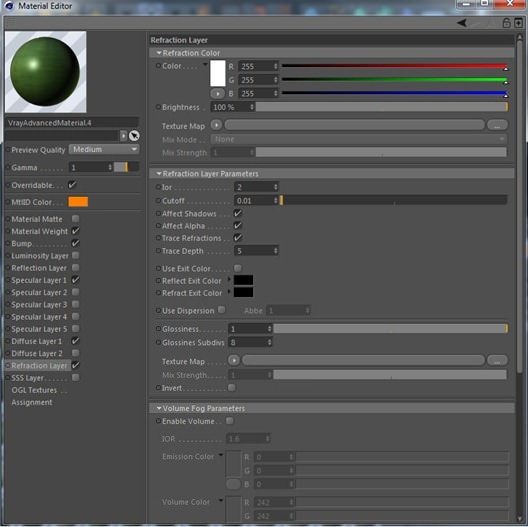
Task: Toggle the Refraction Layer checkbox
Action: [x=75, y=365]
